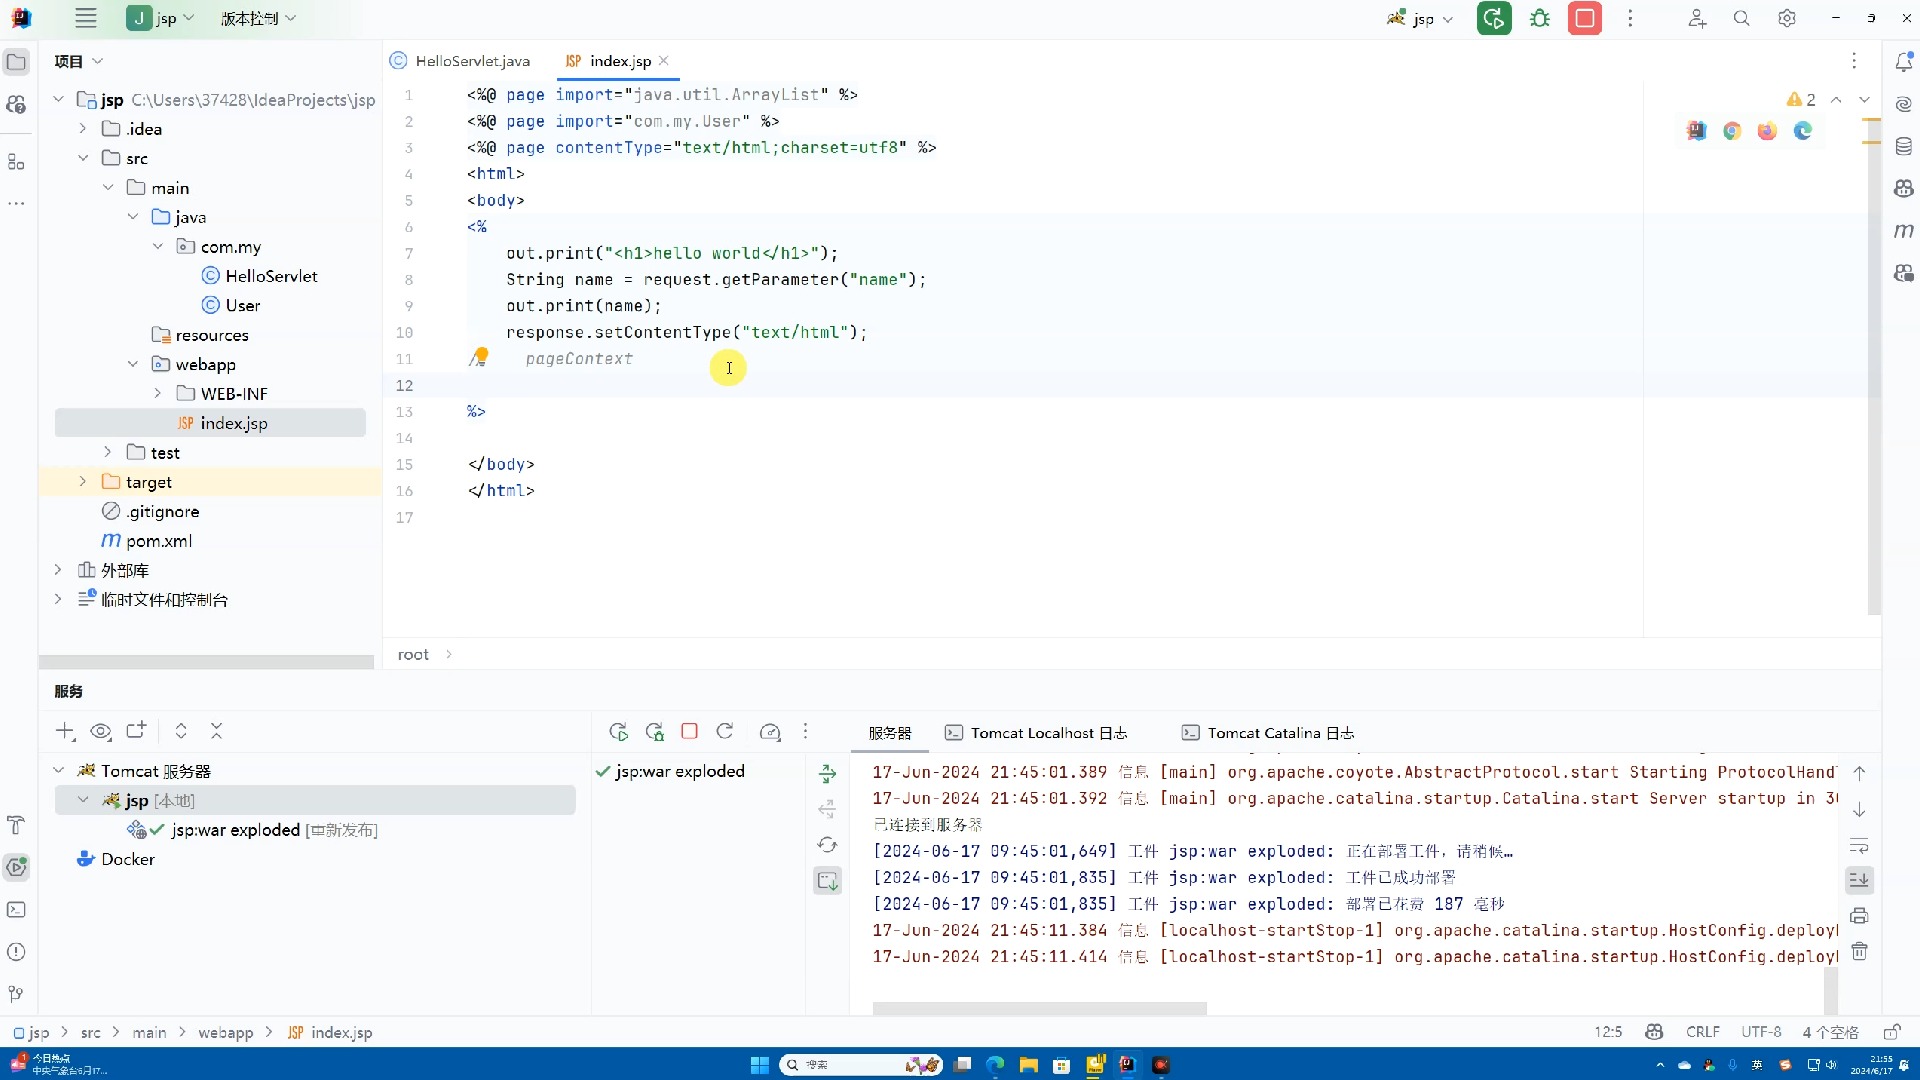The image size is (1920, 1080).
Task: Open the version control dropdown
Action: [x=258, y=18]
